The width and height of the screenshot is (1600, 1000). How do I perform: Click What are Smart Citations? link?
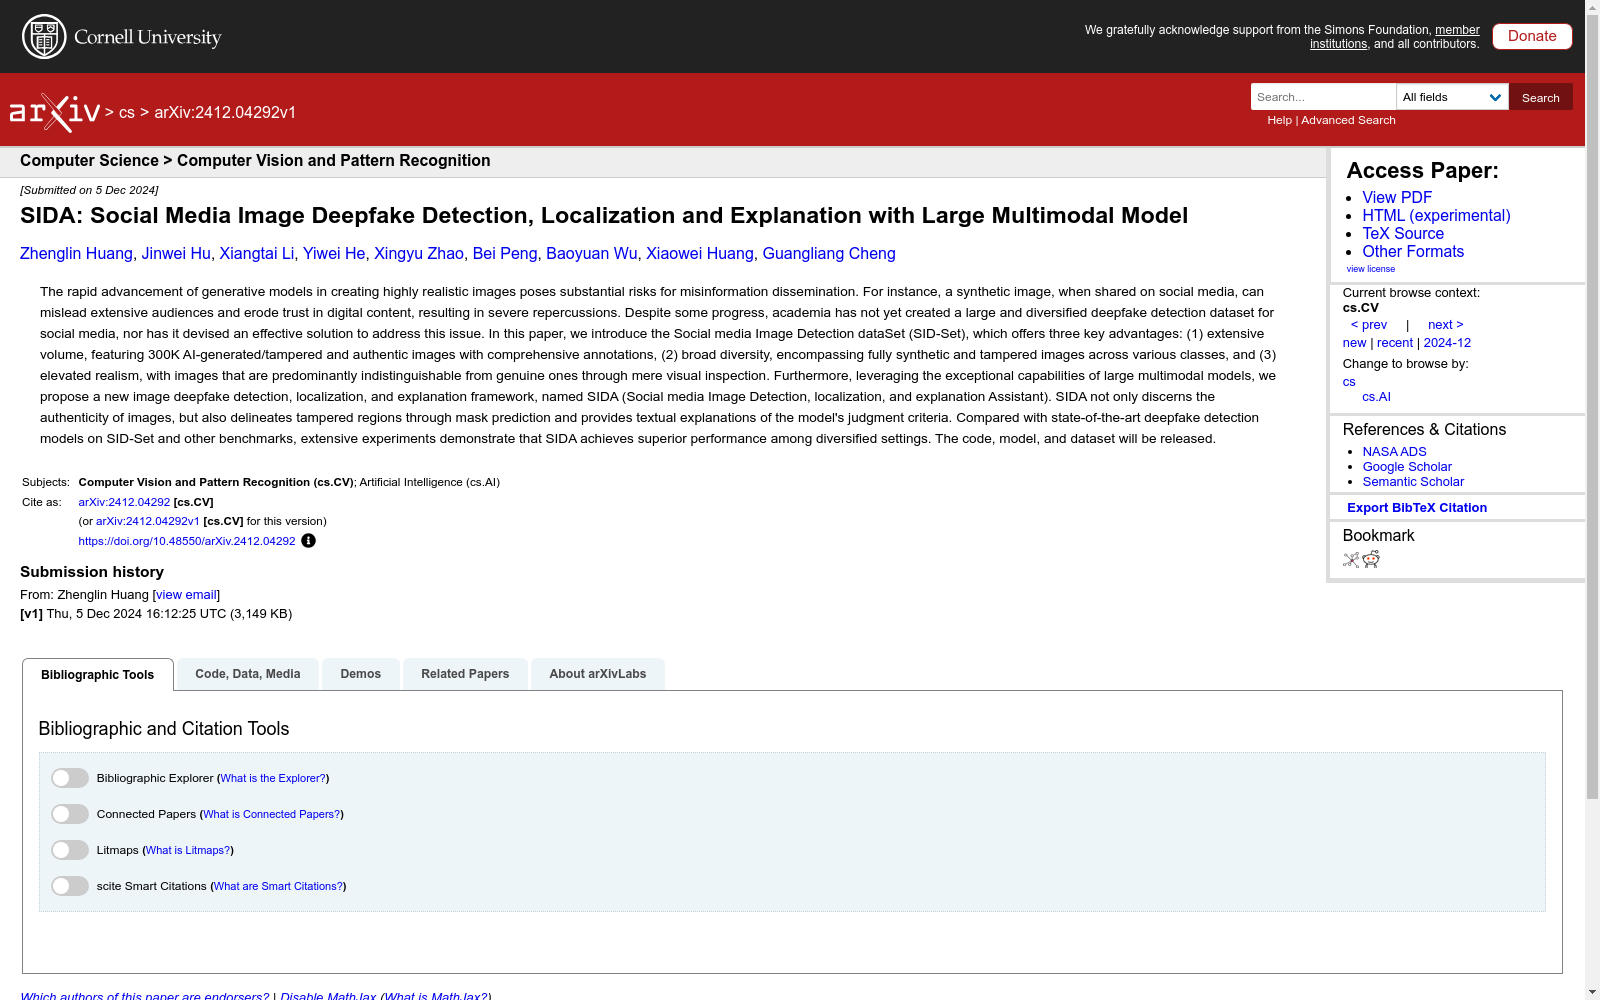point(279,886)
